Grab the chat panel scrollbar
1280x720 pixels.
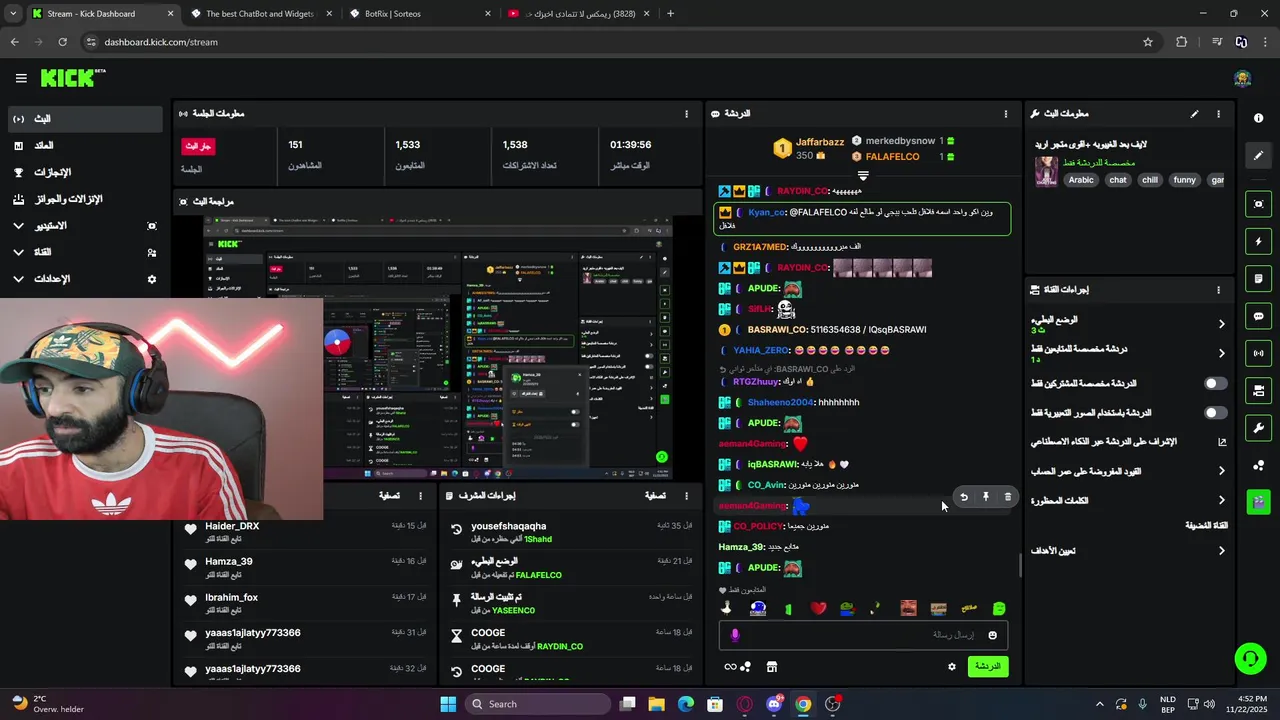pos(1020,565)
